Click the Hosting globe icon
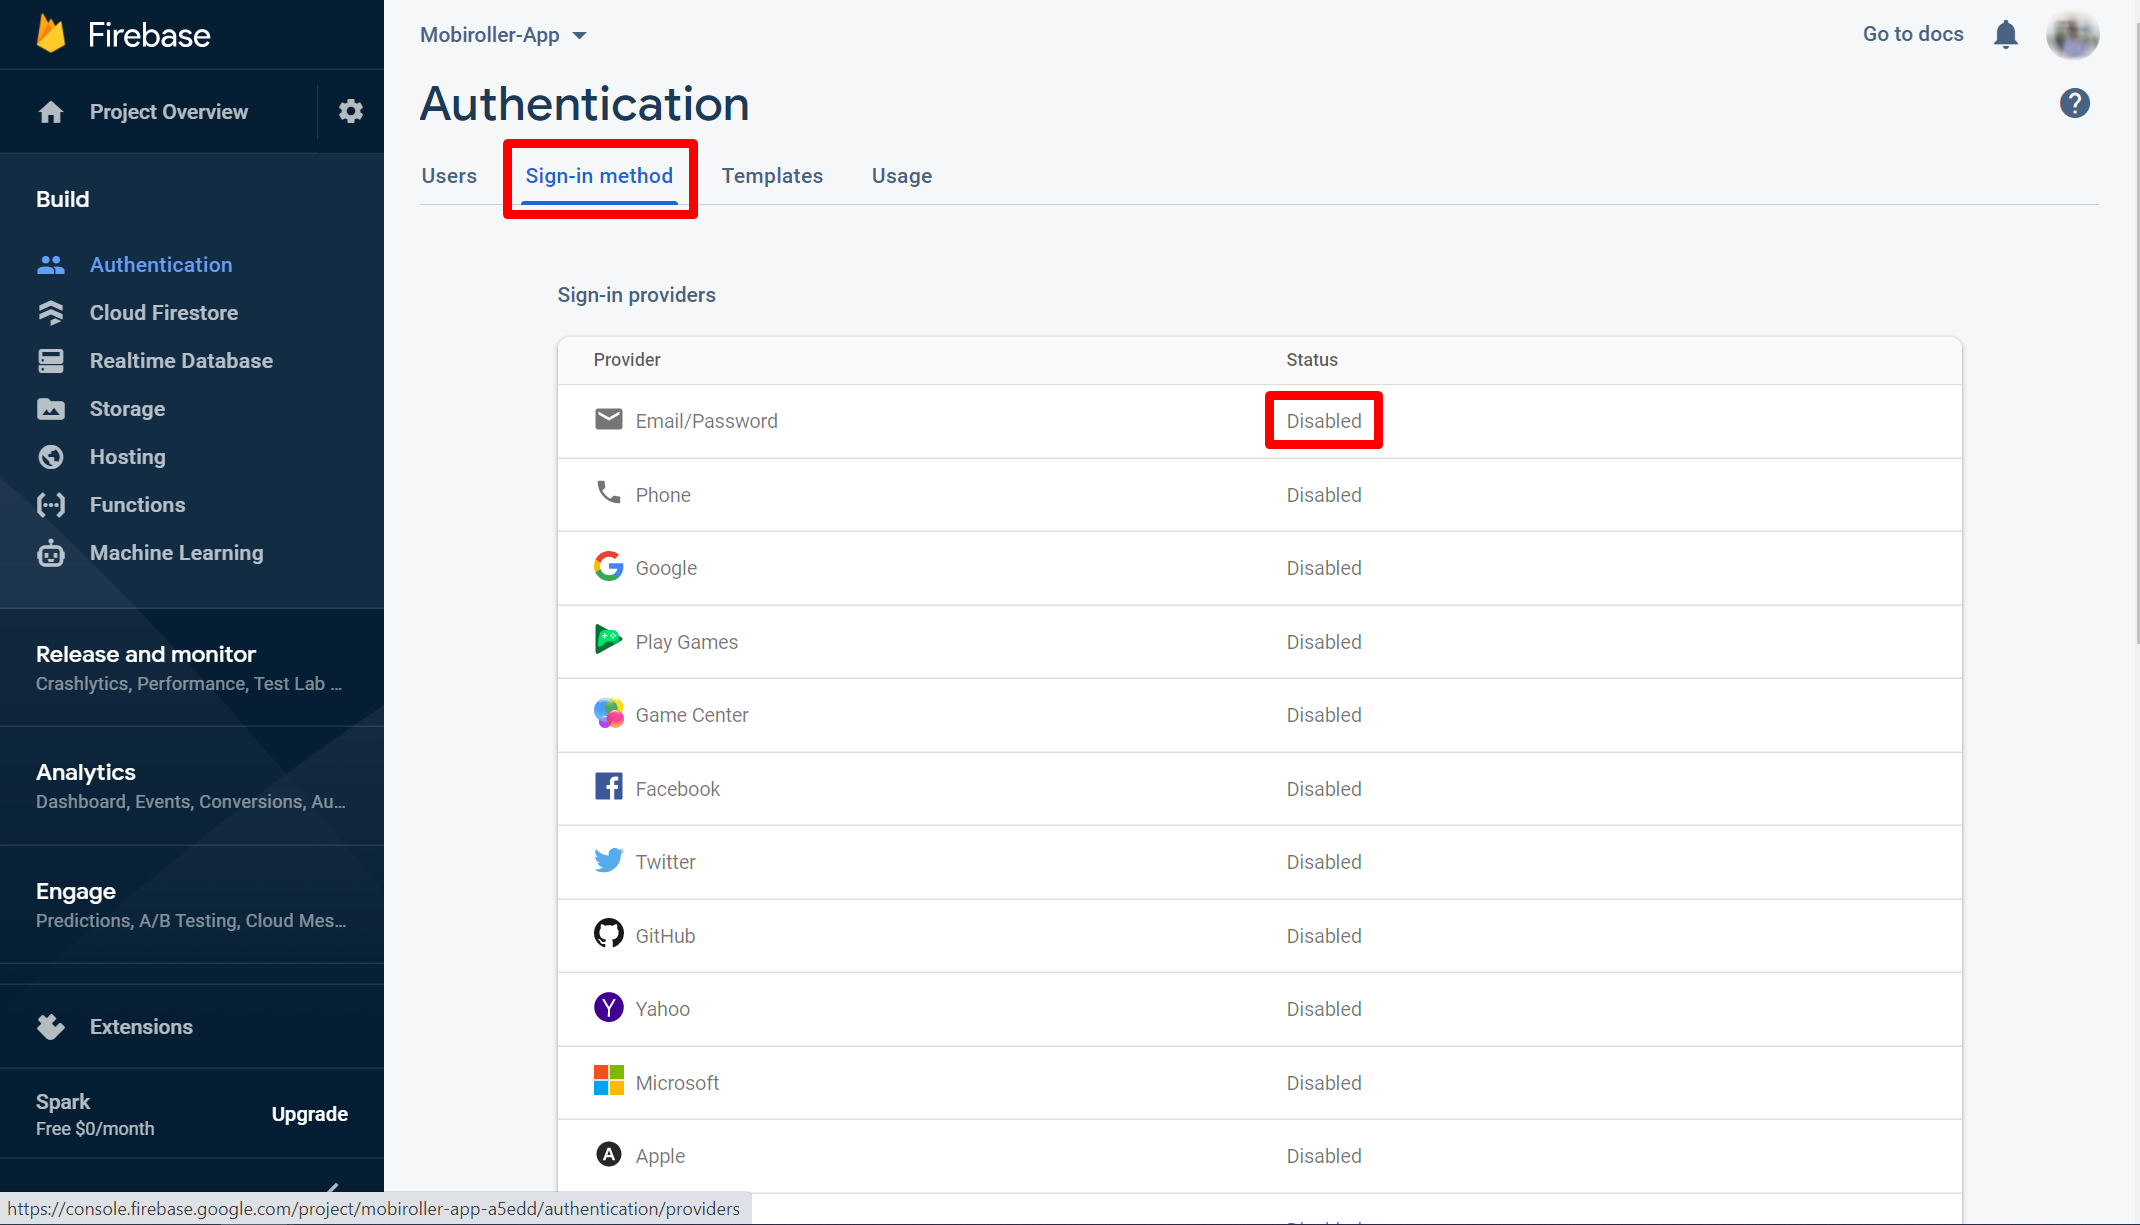The image size is (2140, 1225). tap(51, 457)
